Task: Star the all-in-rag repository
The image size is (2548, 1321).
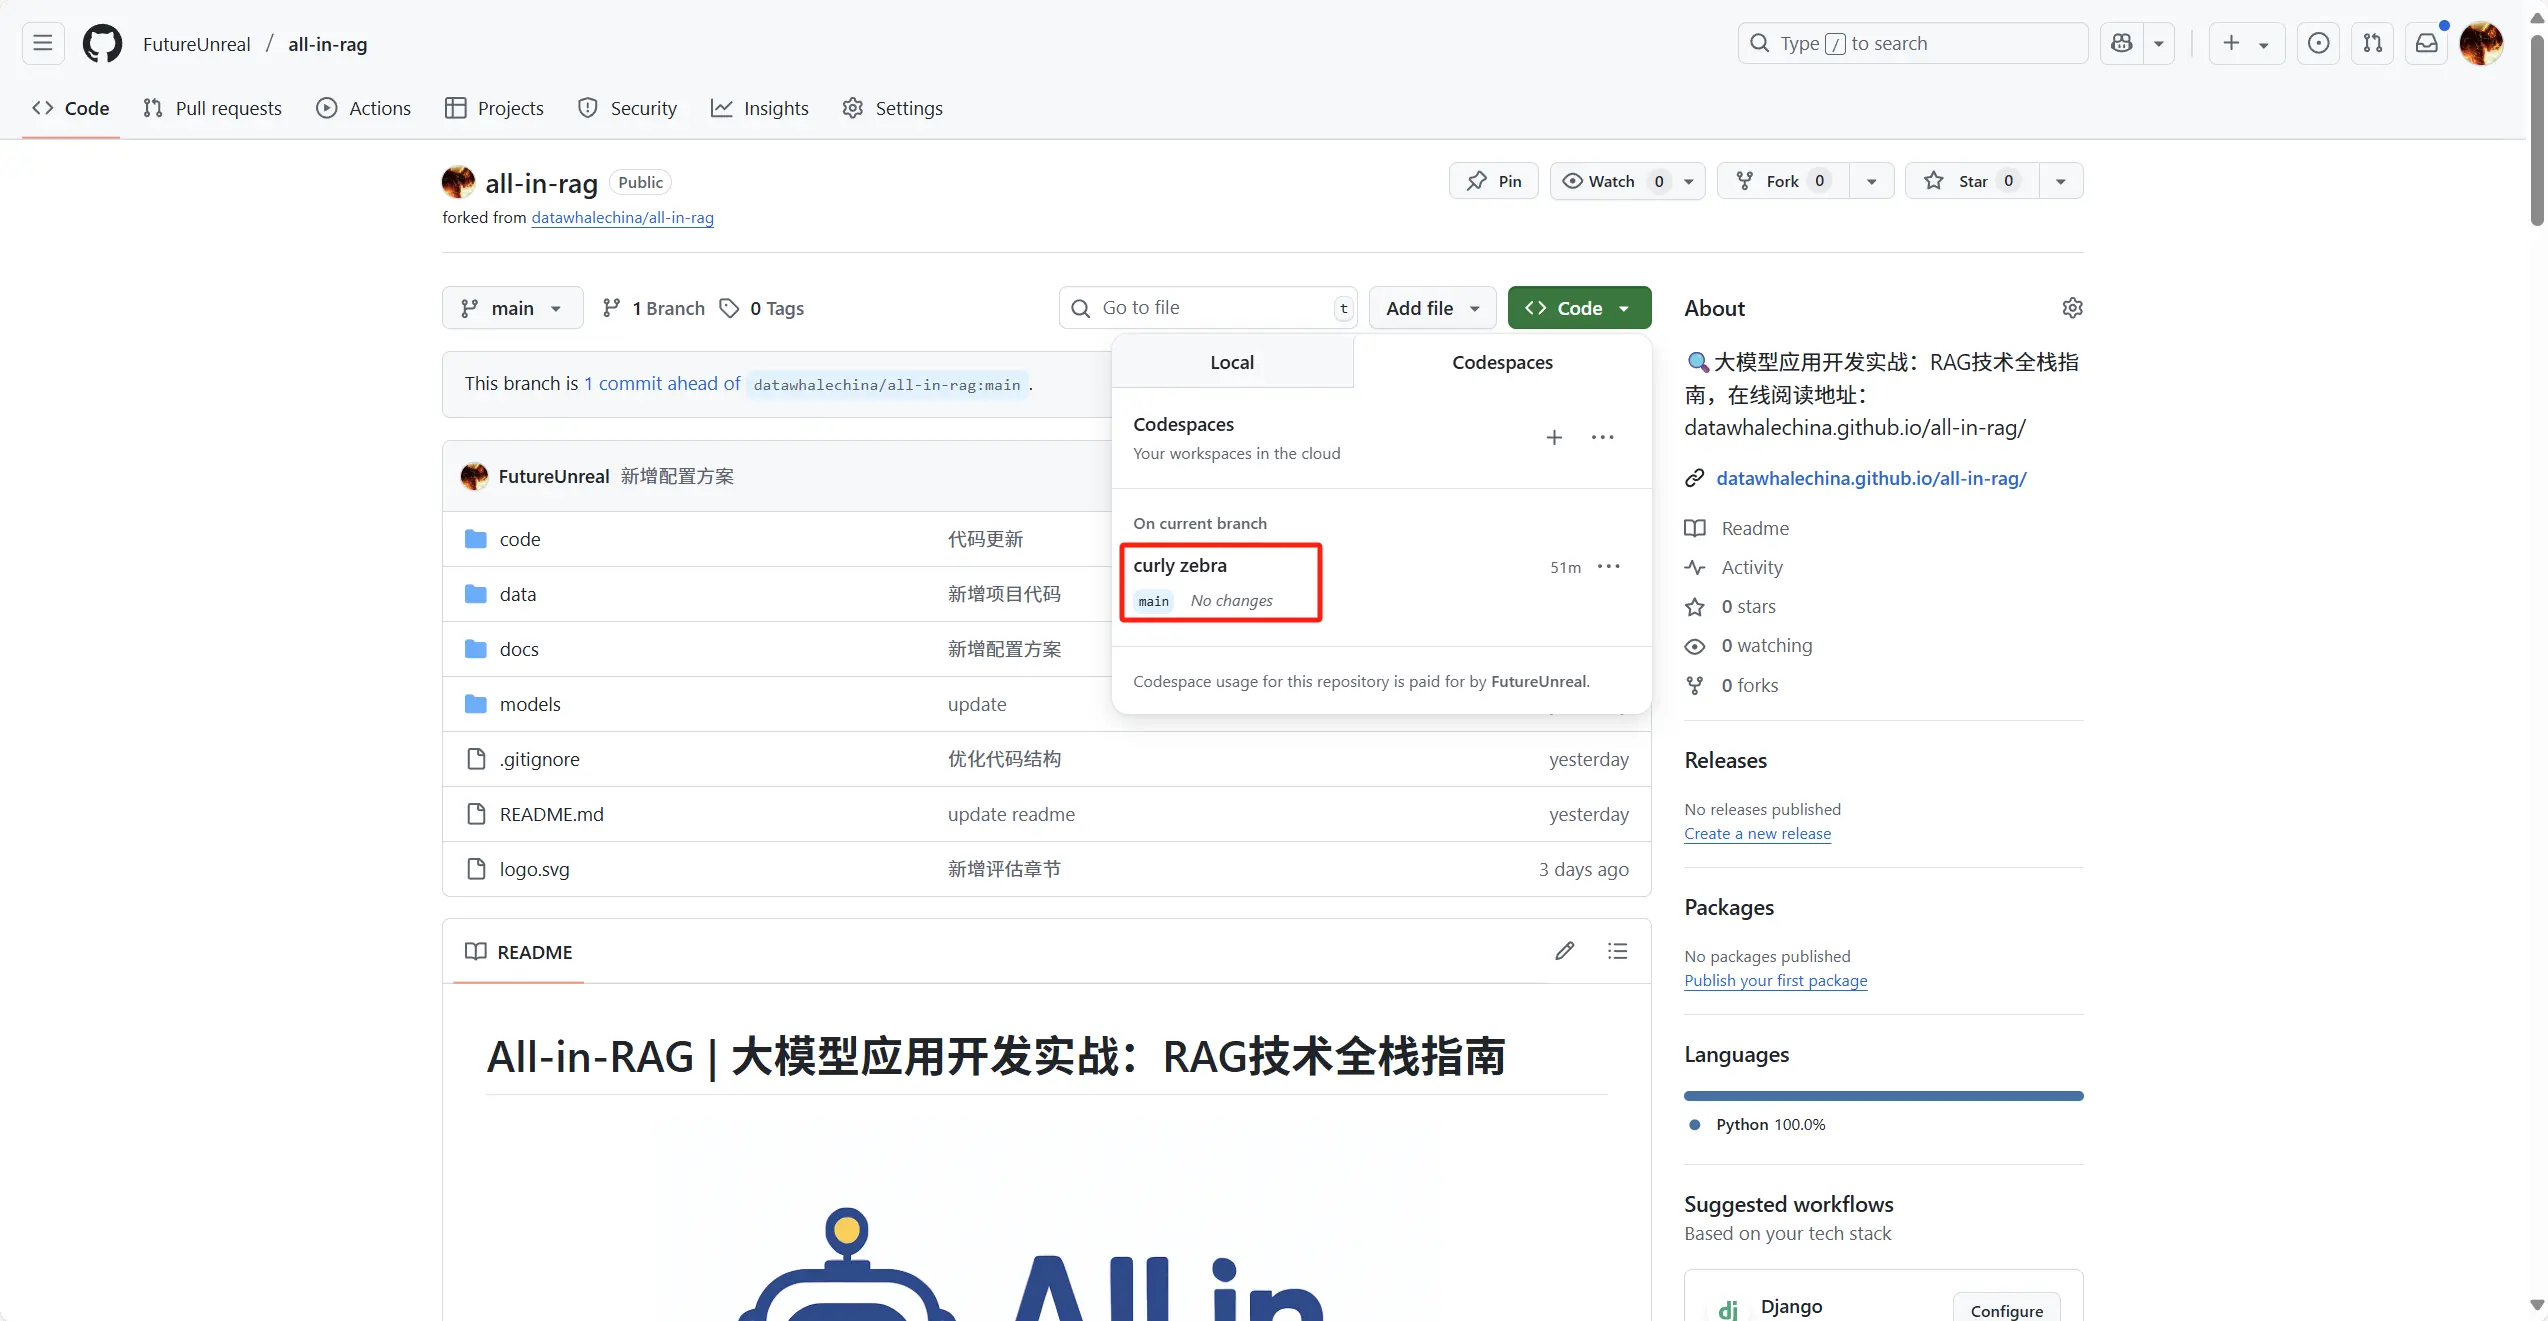Action: 1972,181
